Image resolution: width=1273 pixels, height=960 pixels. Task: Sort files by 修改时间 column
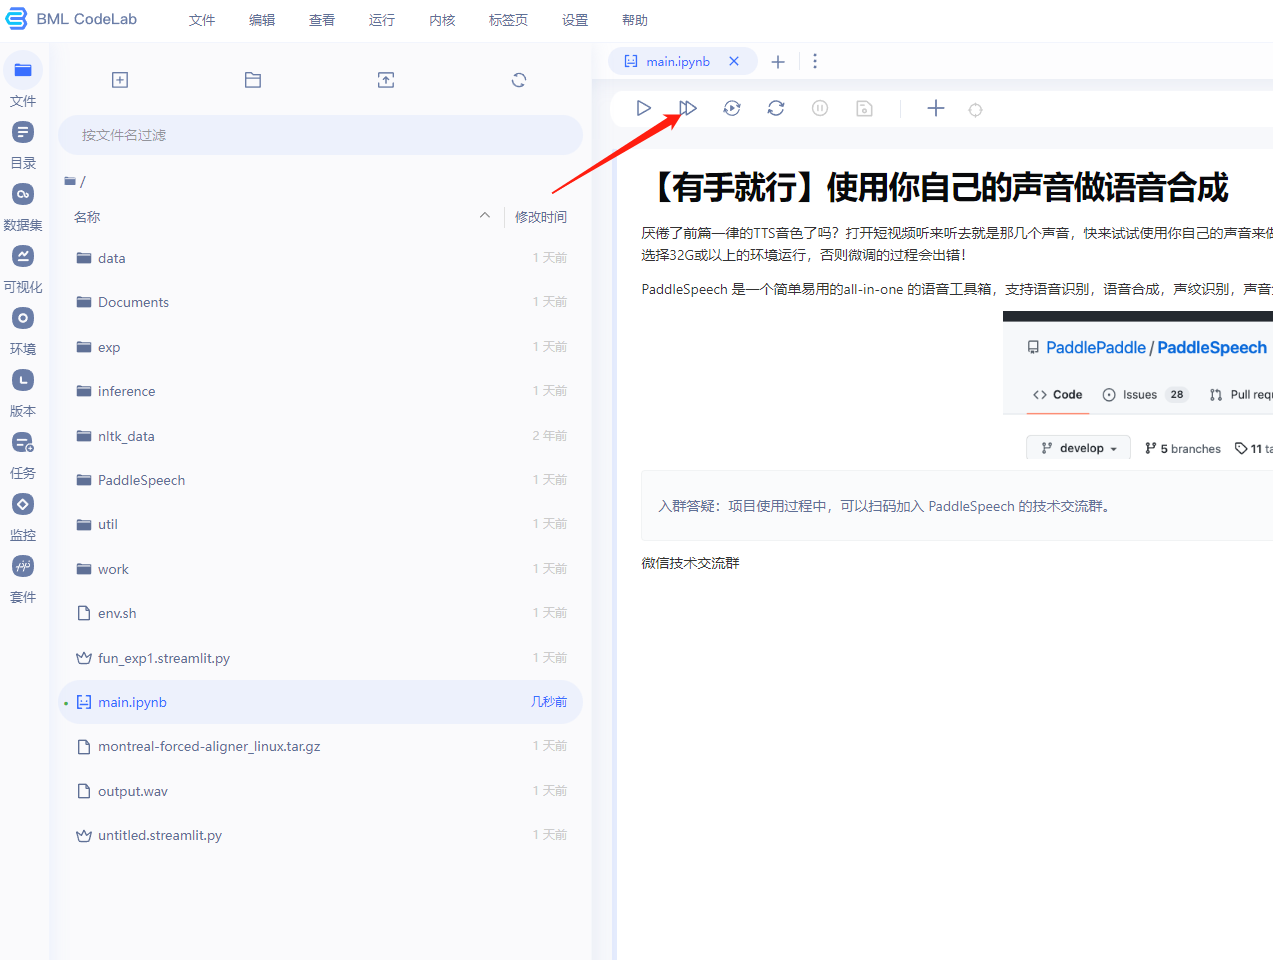coord(541,217)
